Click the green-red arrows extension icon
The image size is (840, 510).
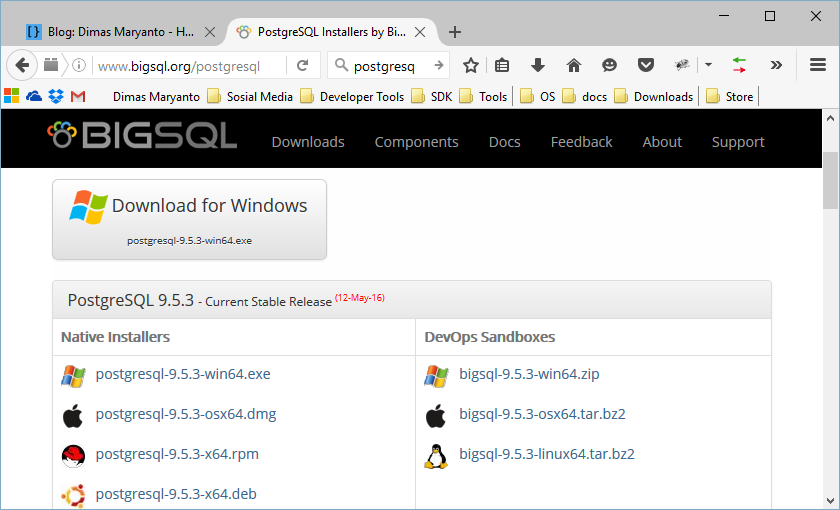739,65
